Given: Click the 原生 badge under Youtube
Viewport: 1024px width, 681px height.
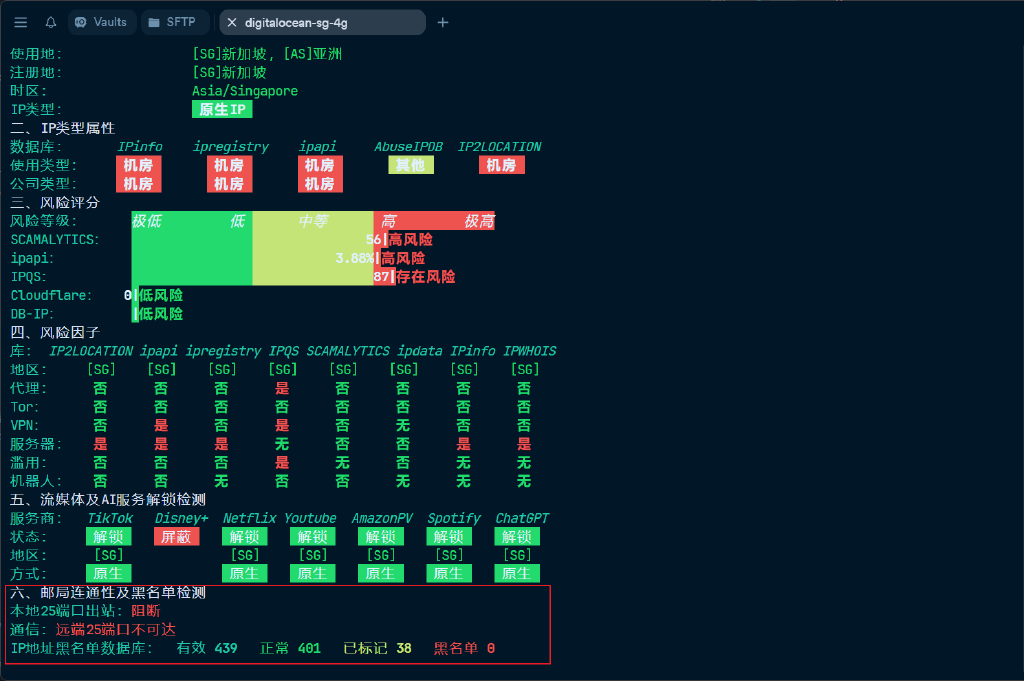Looking at the screenshot, I should (312, 573).
